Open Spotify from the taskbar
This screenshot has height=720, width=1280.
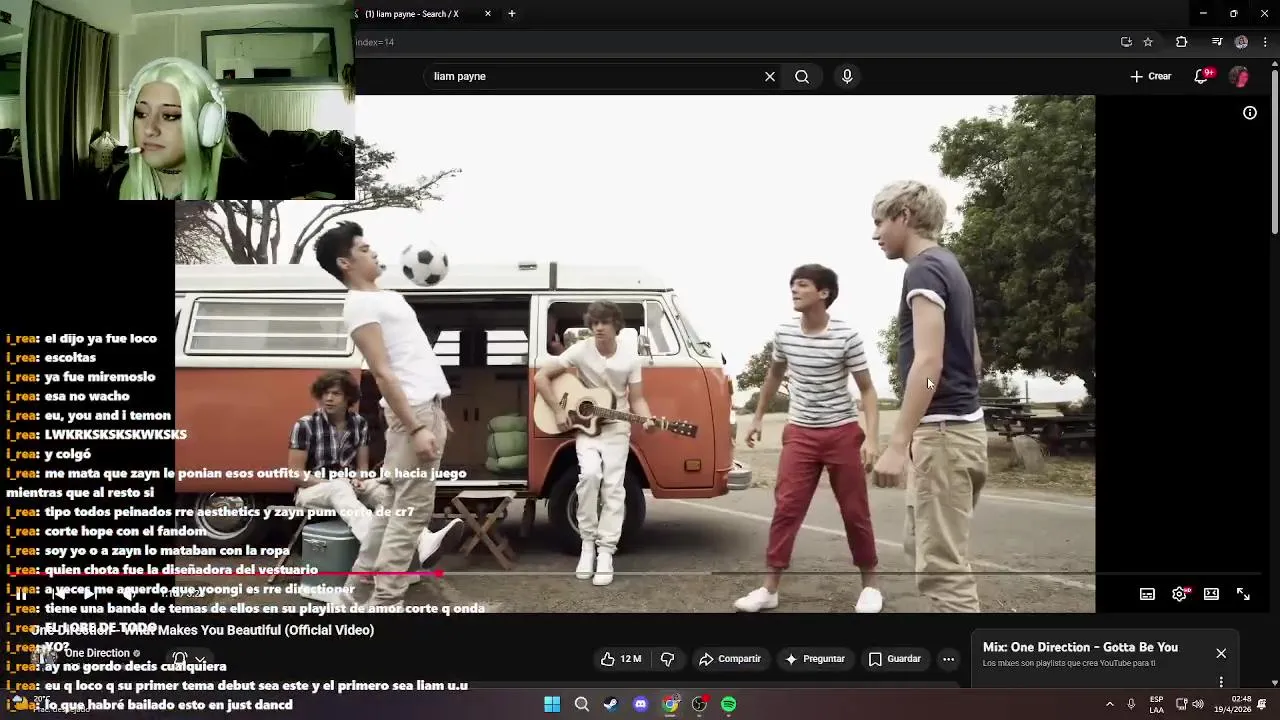[x=729, y=704]
